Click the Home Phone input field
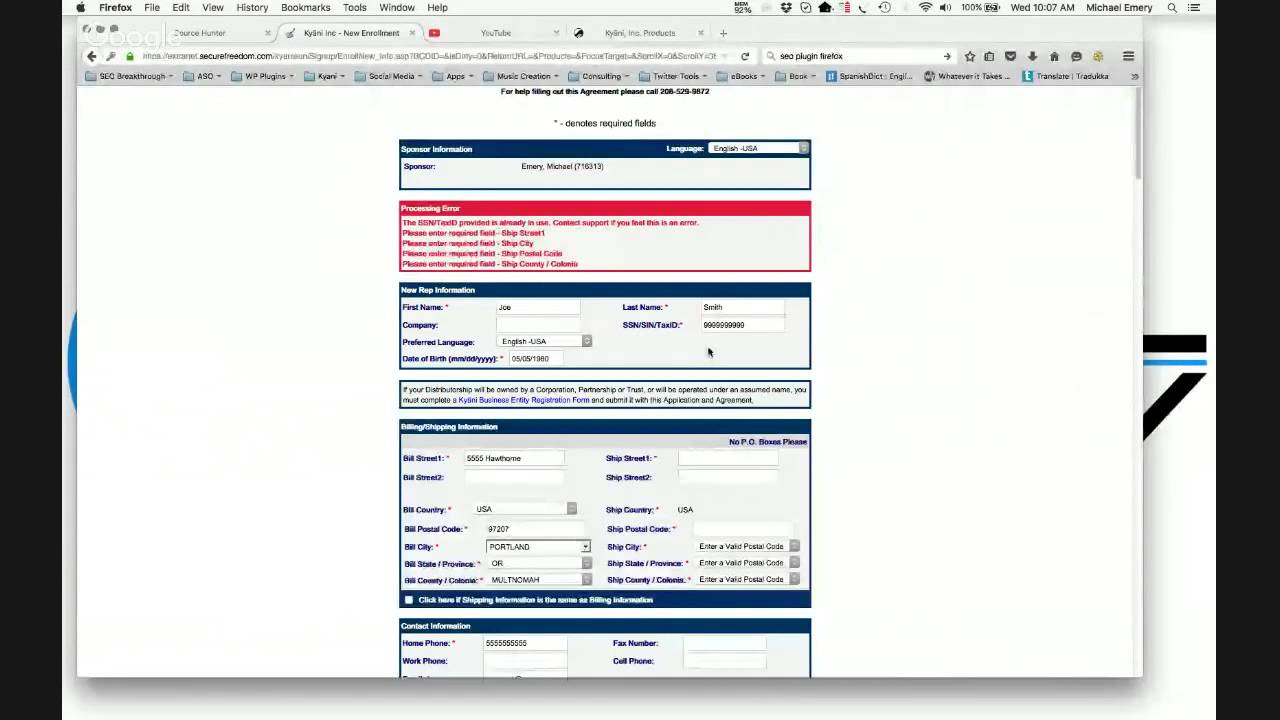Screen dimensions: 1280x720 pyautogui.click(x=525, y=644)
